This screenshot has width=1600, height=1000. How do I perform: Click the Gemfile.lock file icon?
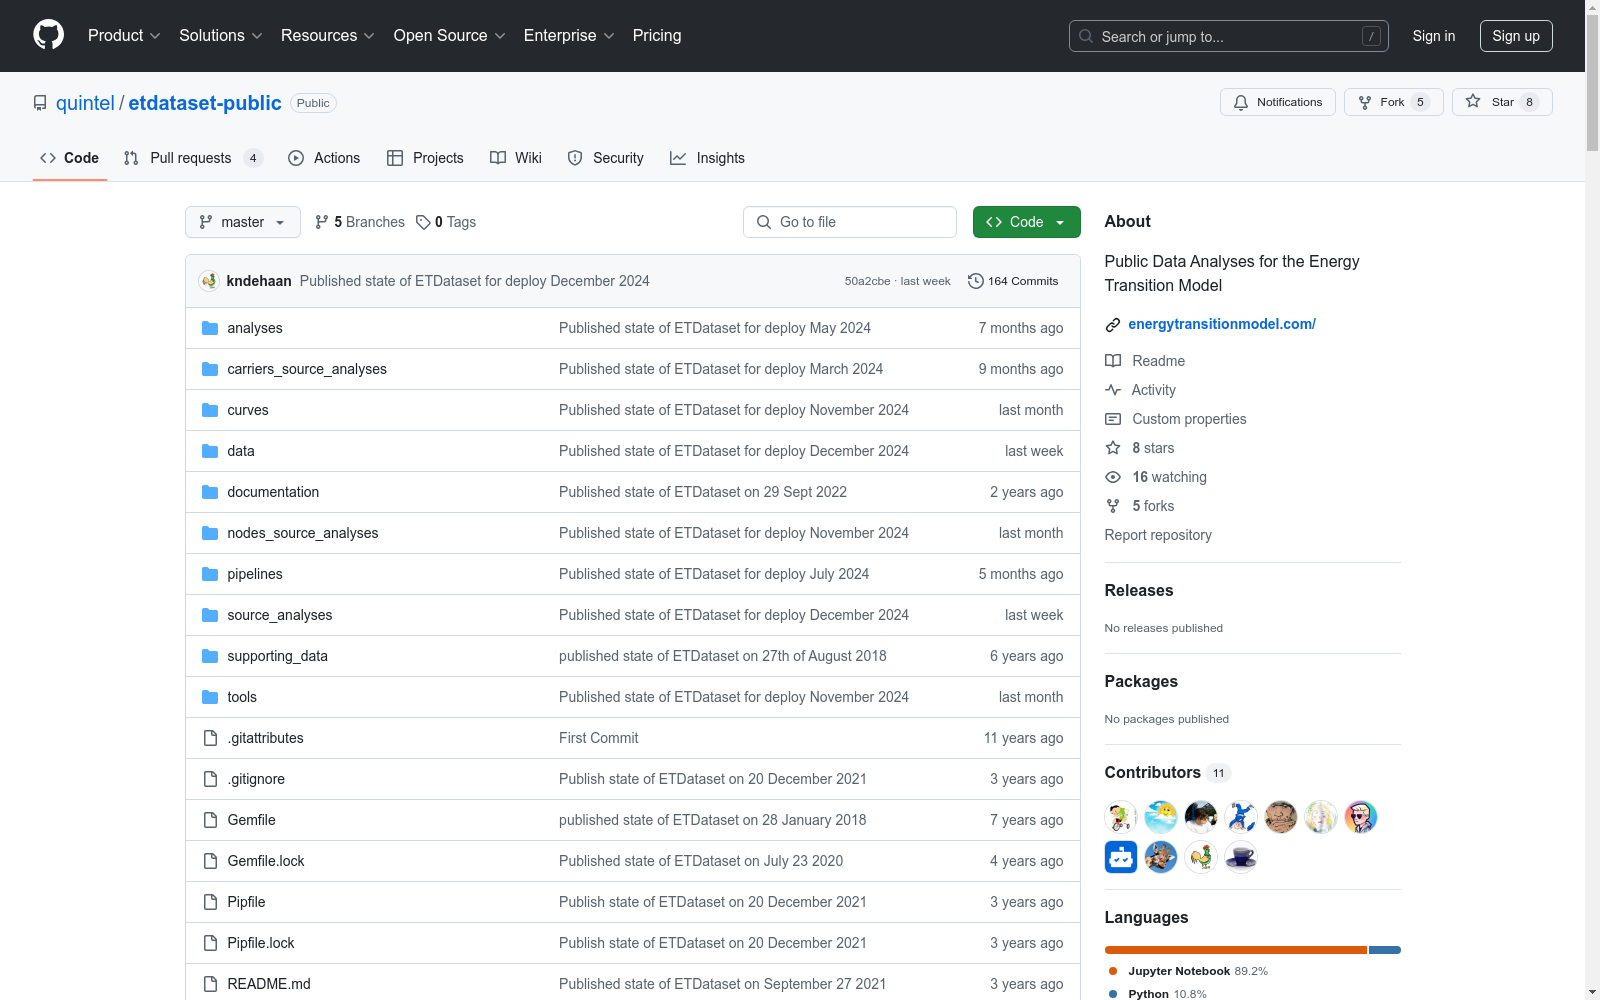pos(210,861)
